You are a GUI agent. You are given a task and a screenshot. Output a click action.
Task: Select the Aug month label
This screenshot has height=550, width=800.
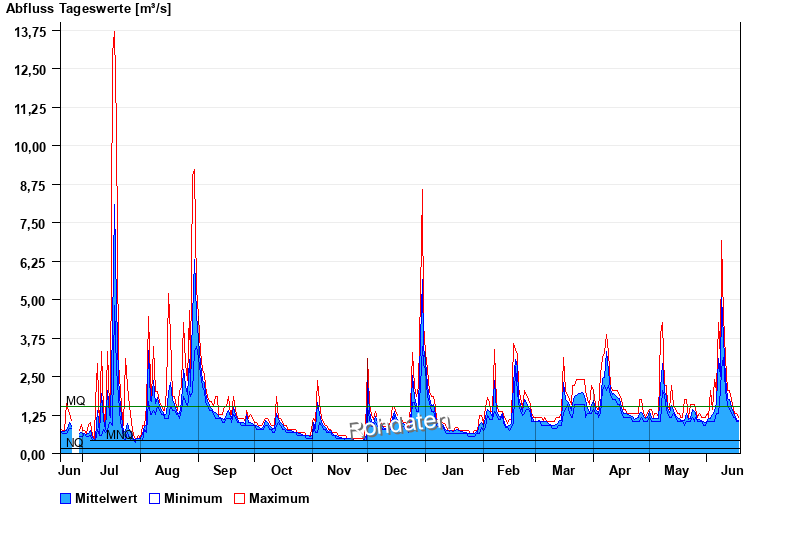coord(167,470)
